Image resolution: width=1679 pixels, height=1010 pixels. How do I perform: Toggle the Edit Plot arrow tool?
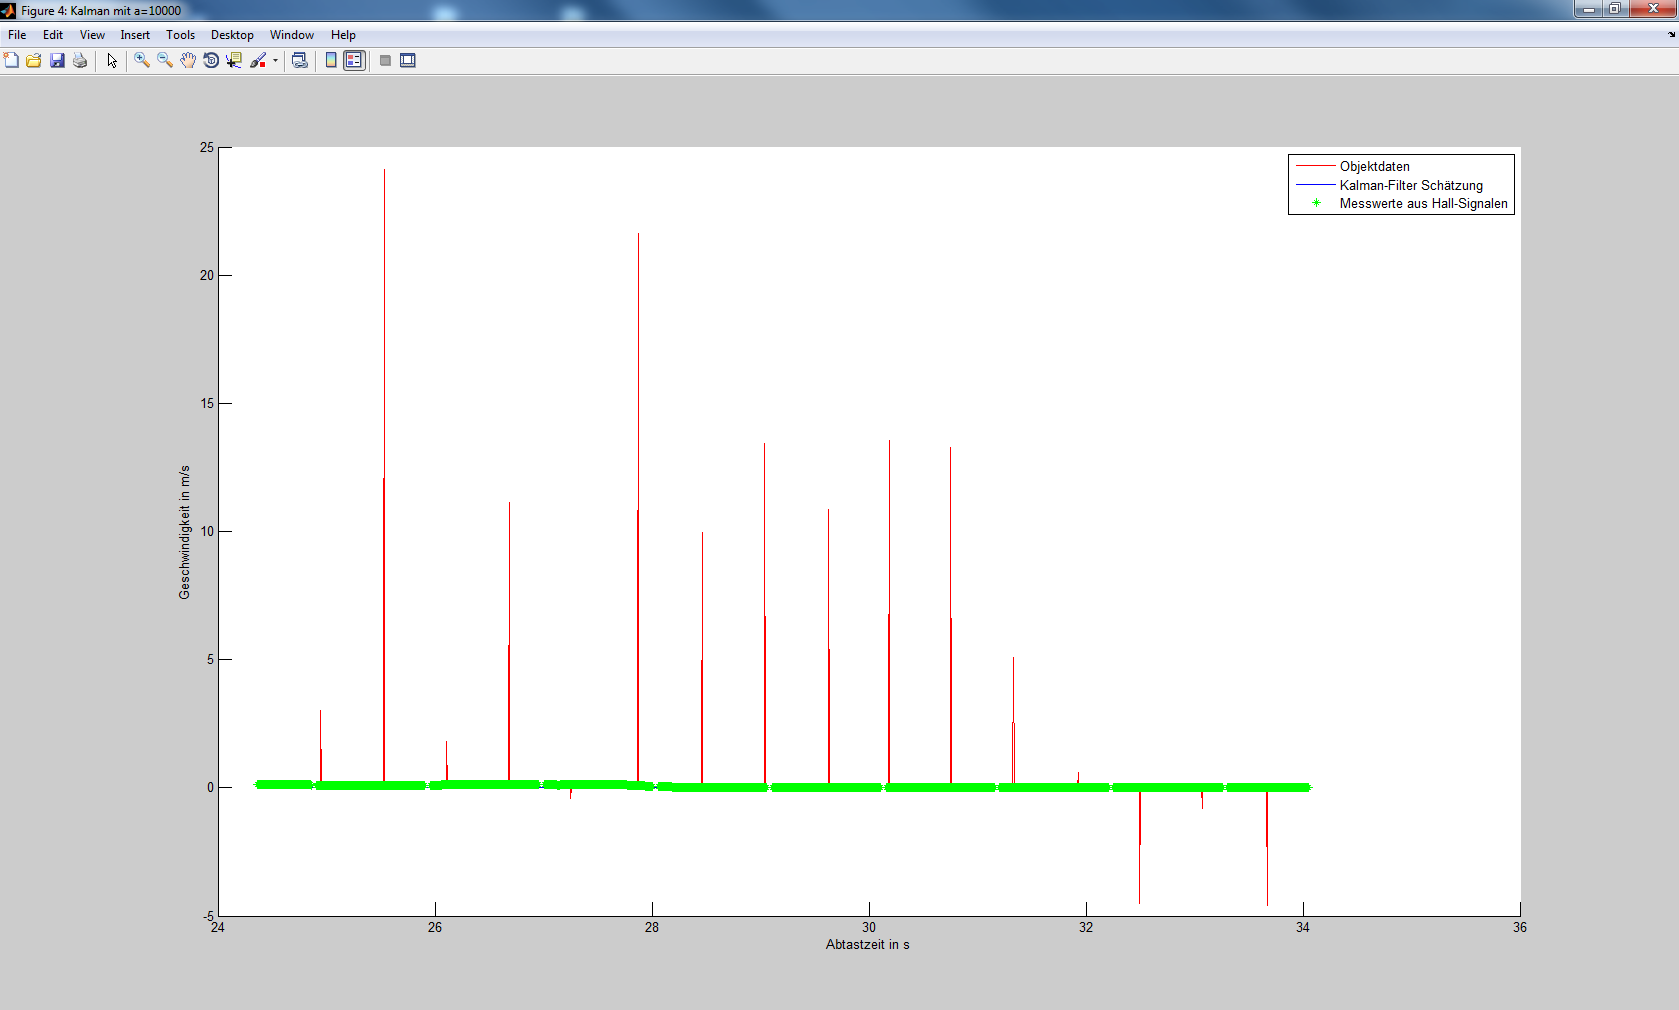pyautogui.click(x=112, y=61)
